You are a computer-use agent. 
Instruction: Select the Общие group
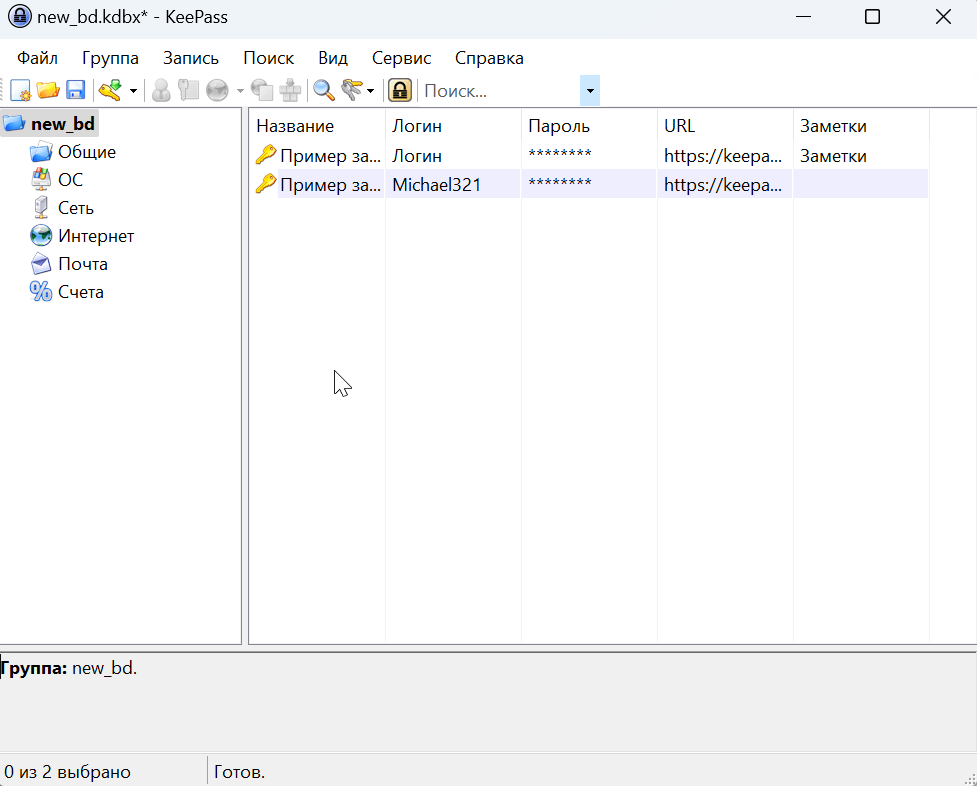pos(87,151)
